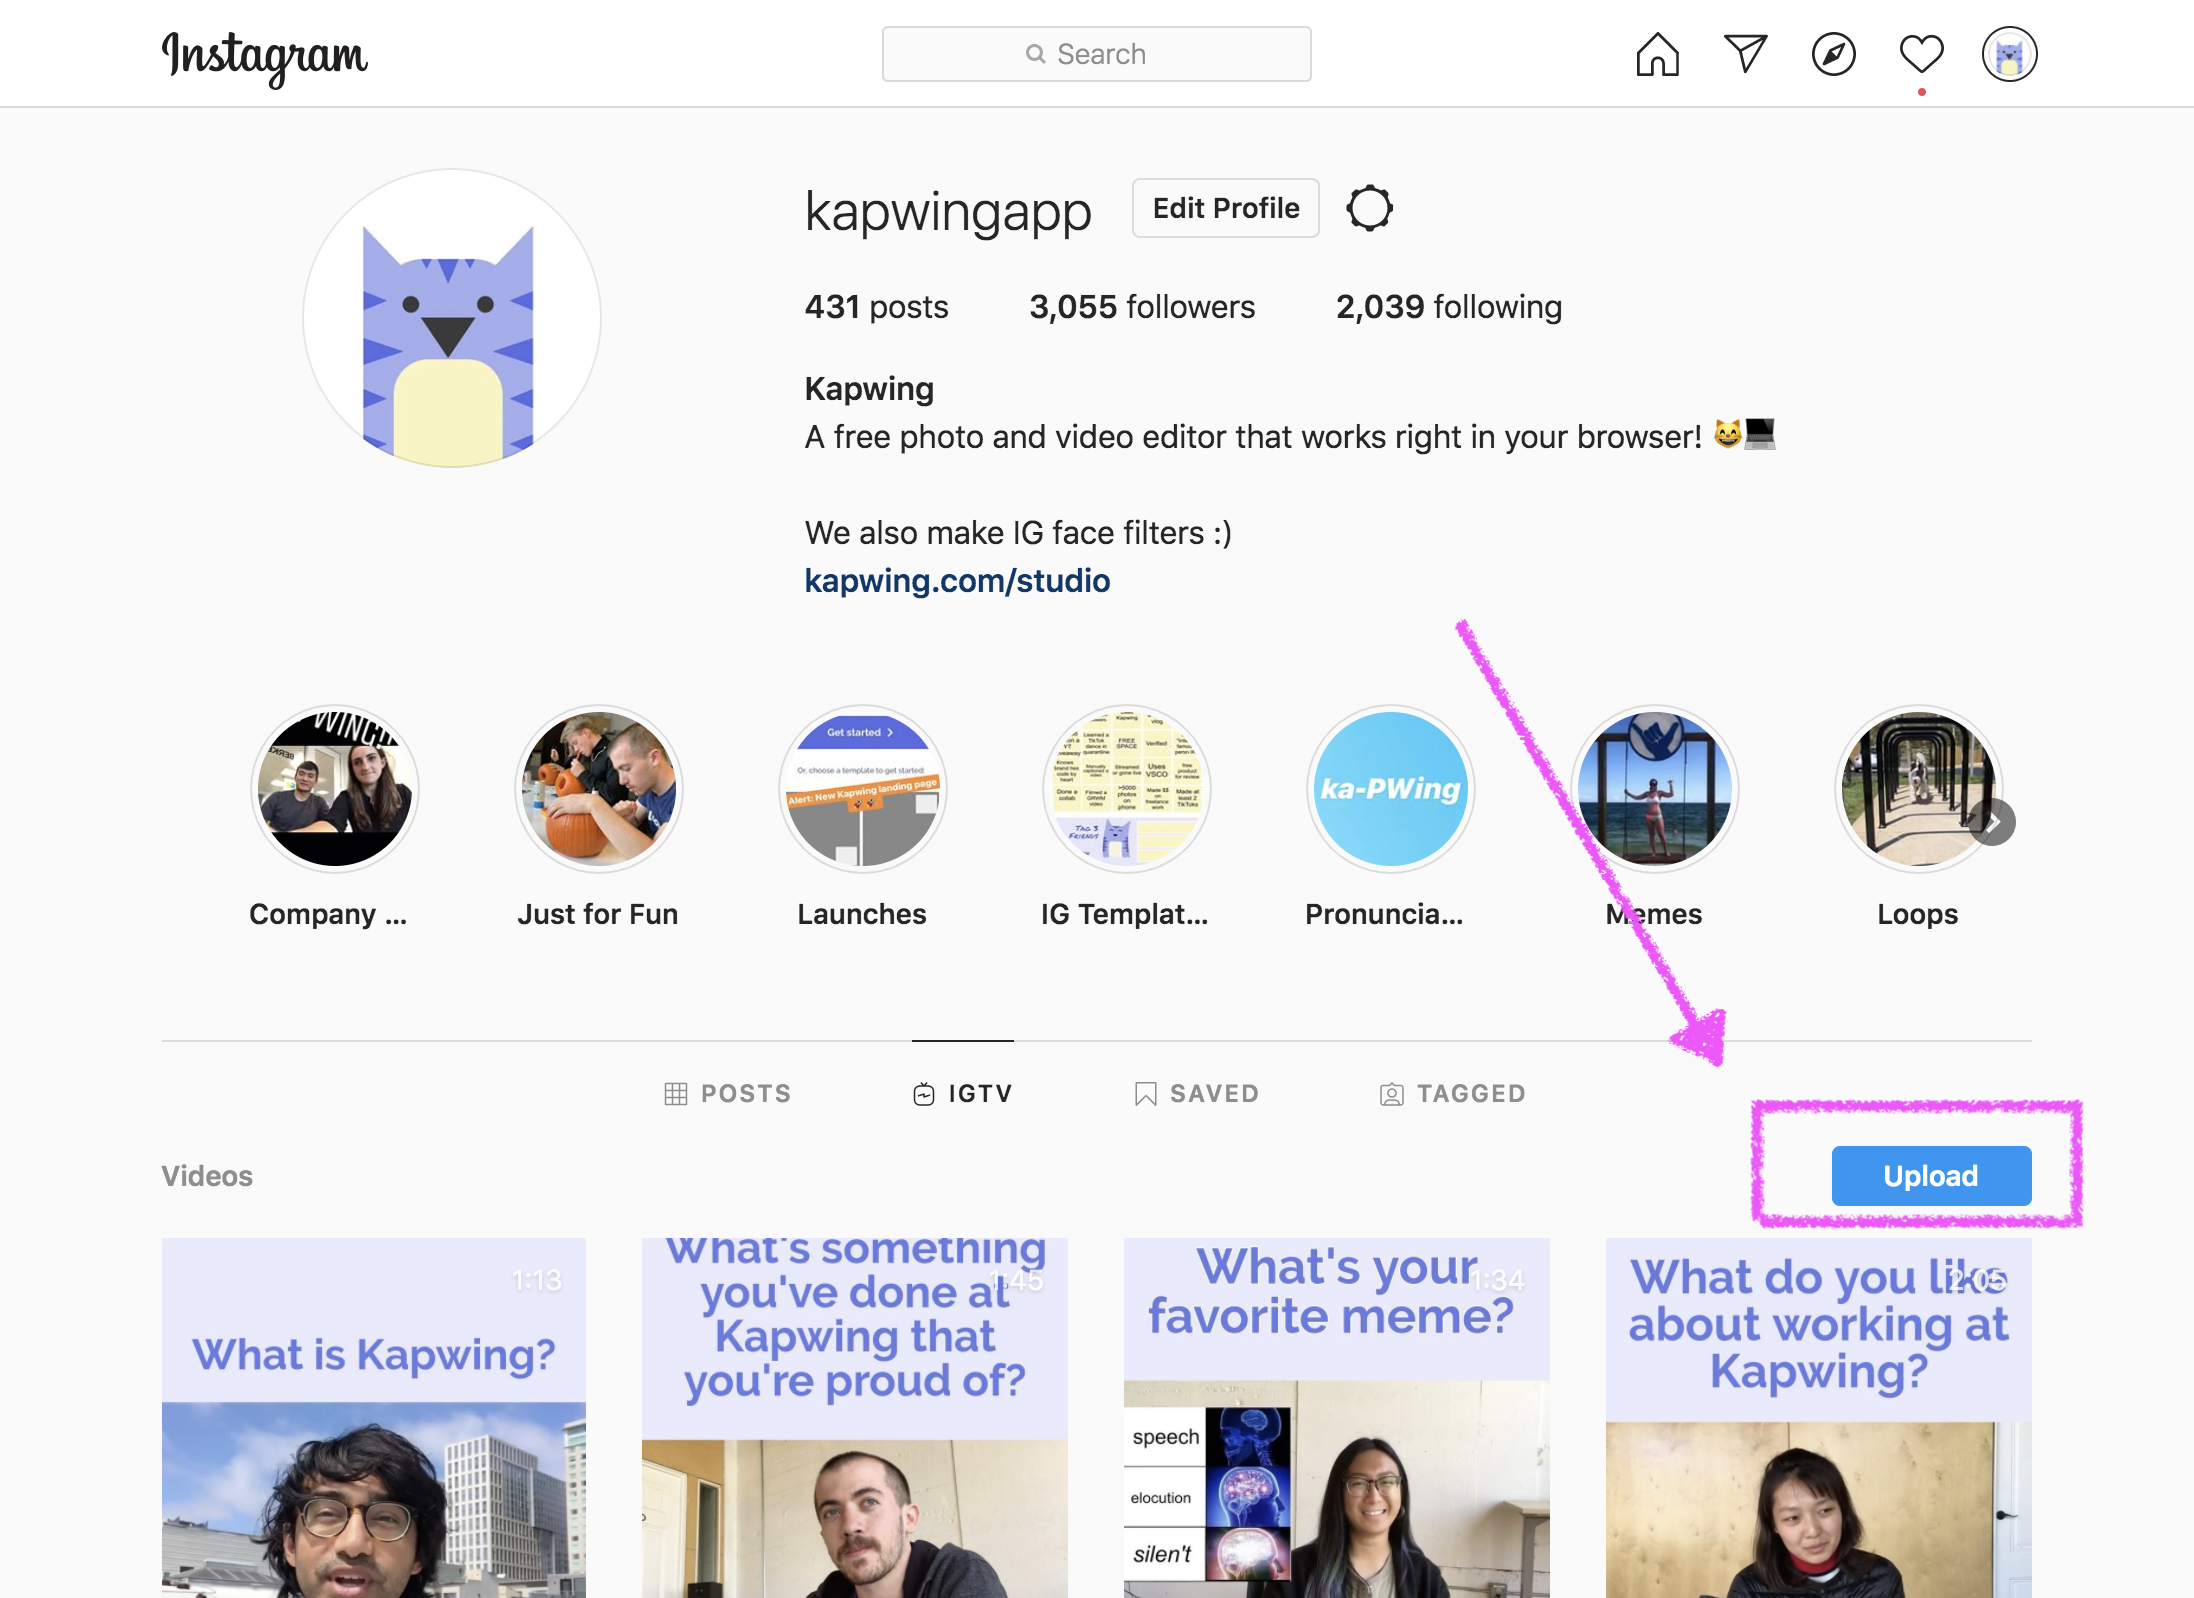Open the settings gear next to Edit Profile
Viewport: 2194px width, 1598px height.
(x=1369, y=208)
